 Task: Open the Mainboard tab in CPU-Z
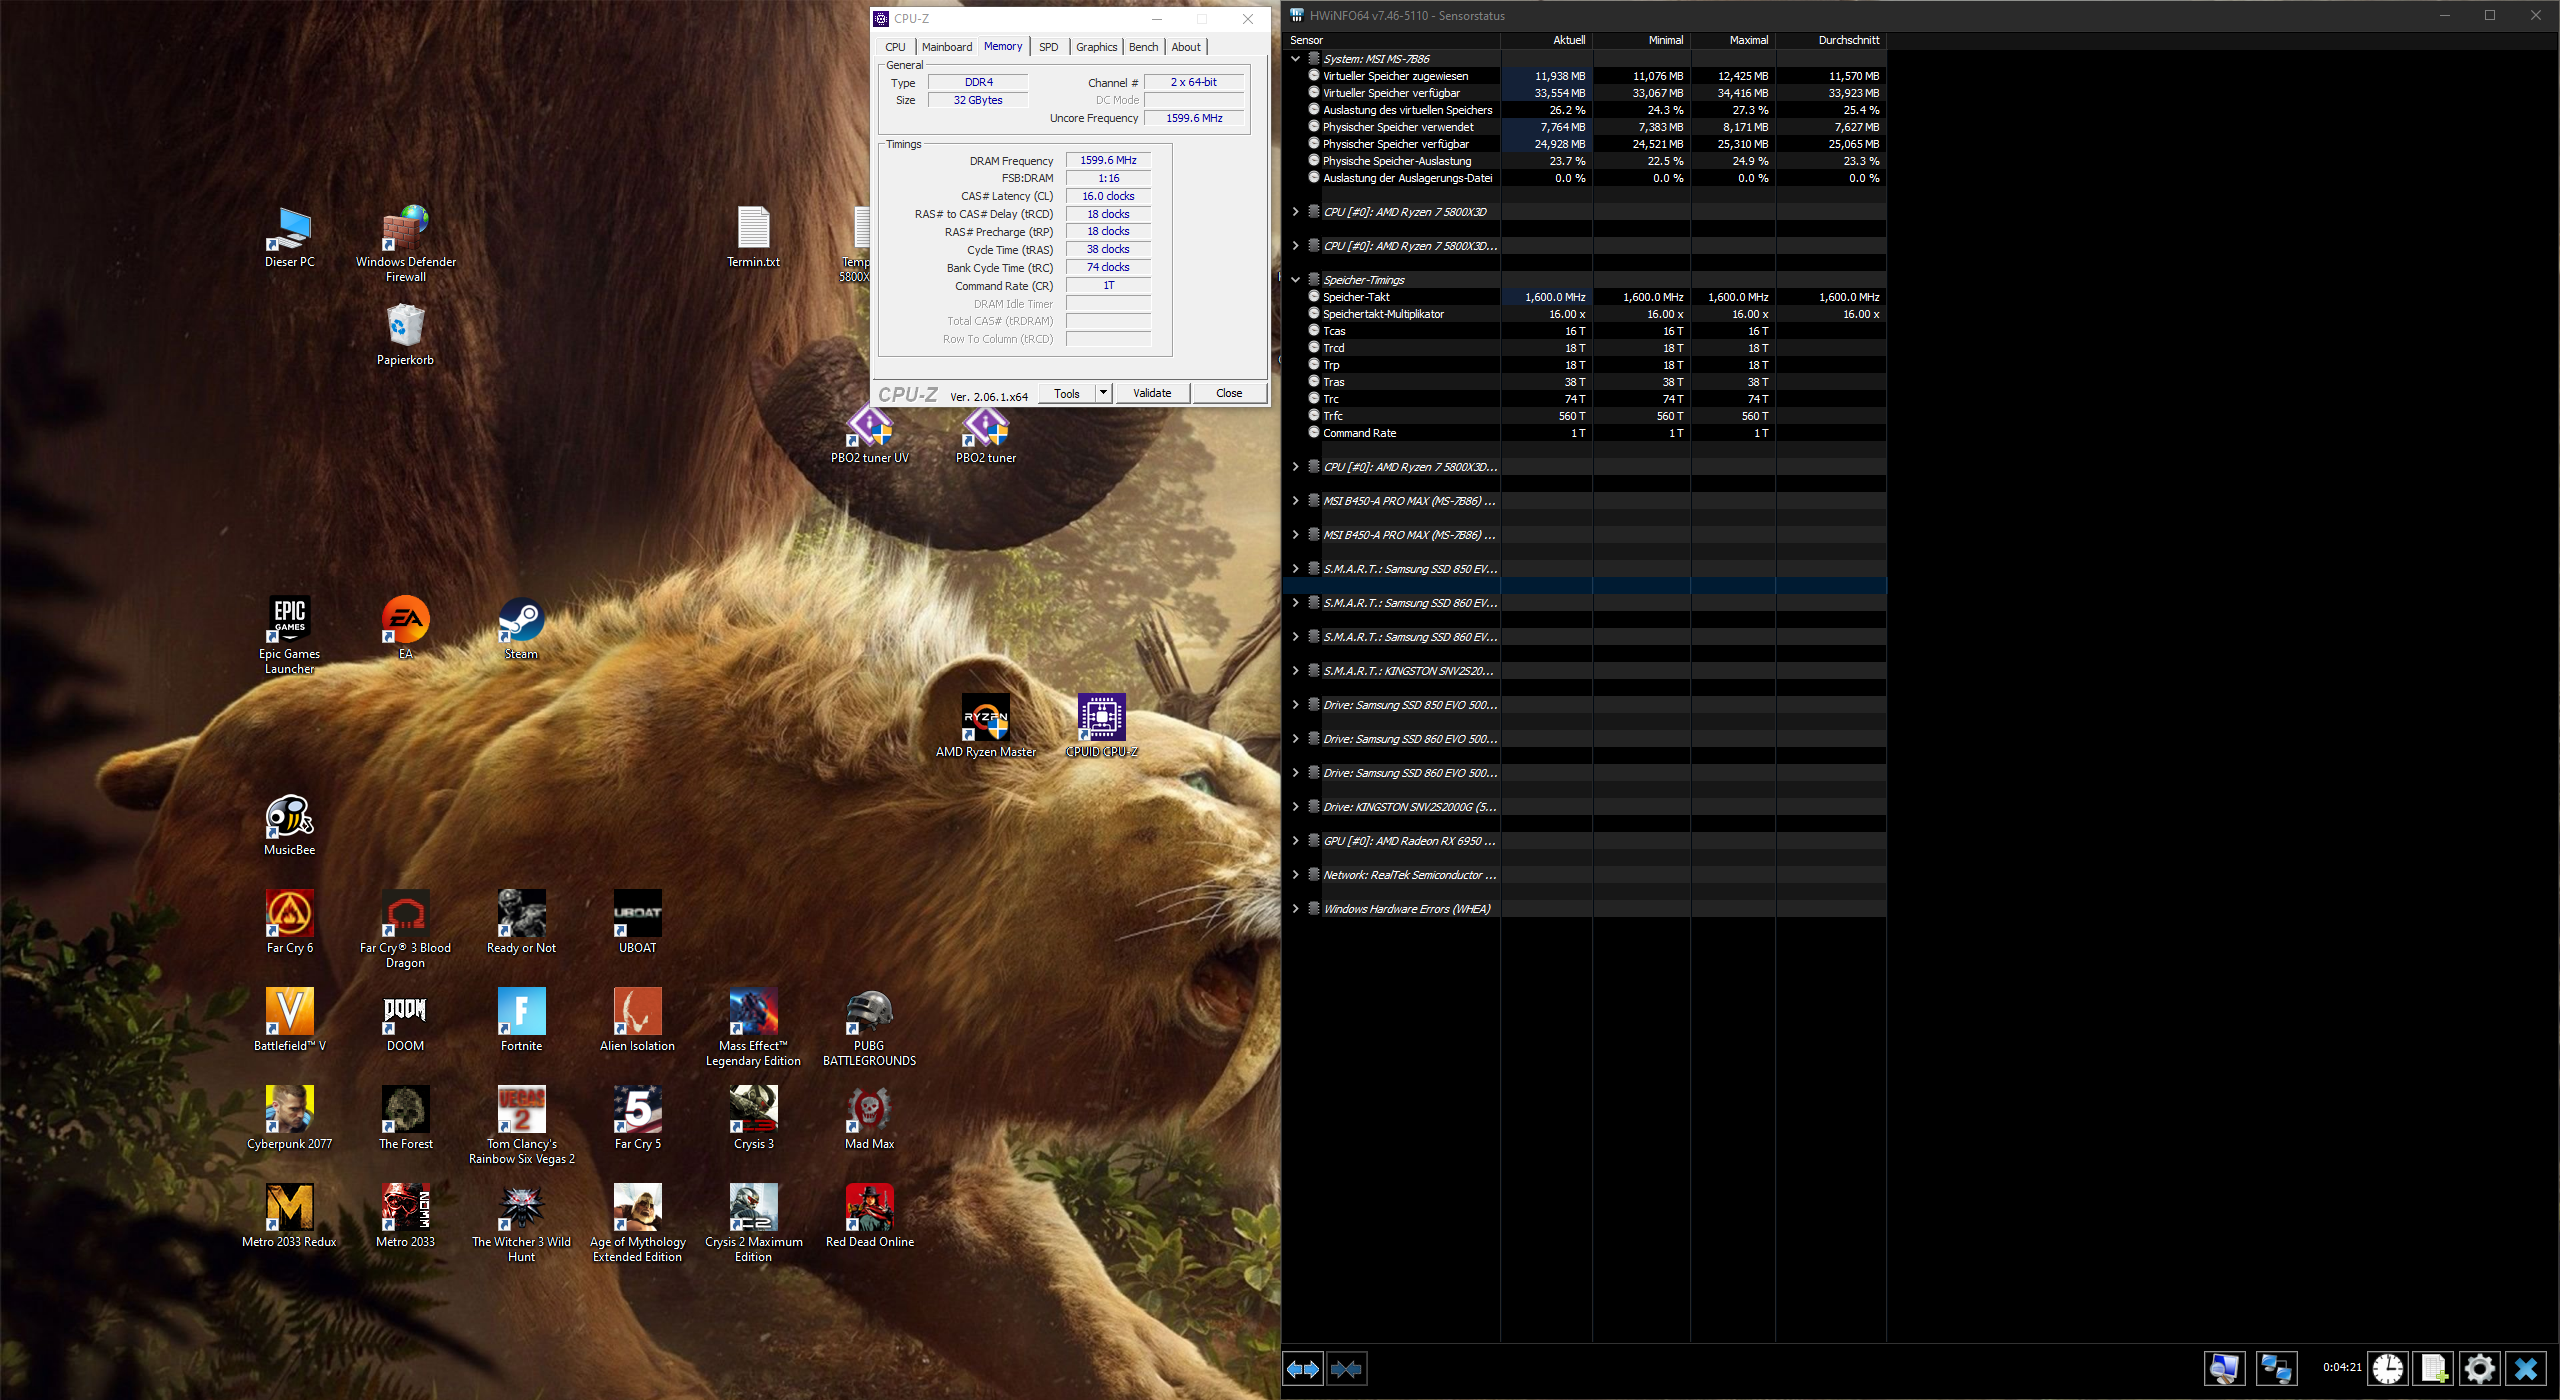pyautogui.click(x=946, y=47)
